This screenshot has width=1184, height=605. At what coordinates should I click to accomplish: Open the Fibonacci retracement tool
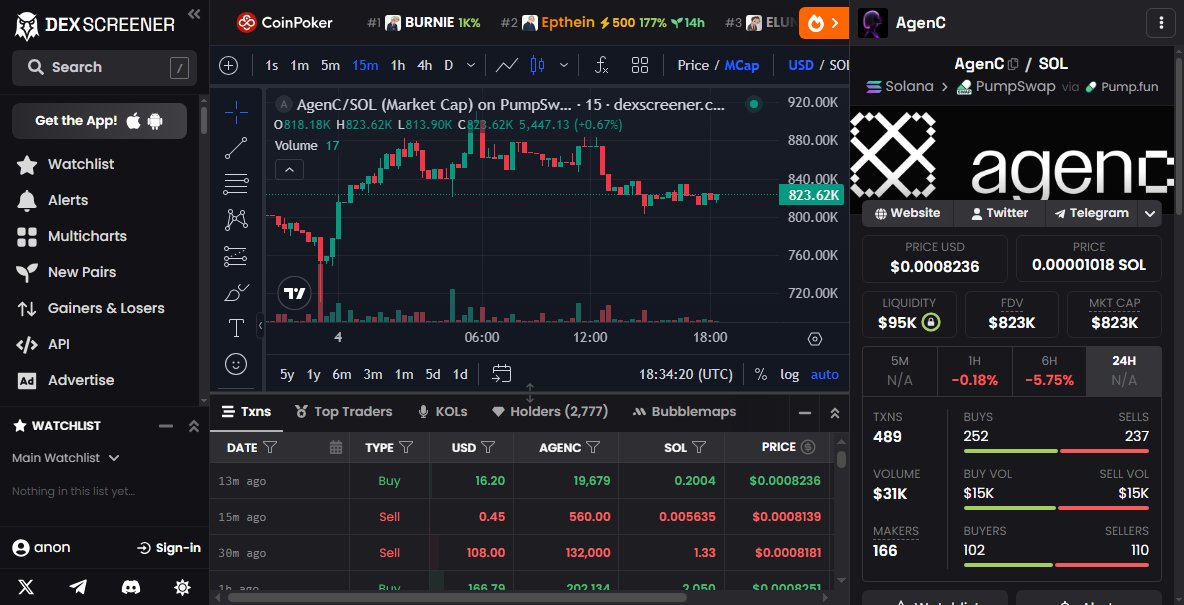(x=236, y=184)
